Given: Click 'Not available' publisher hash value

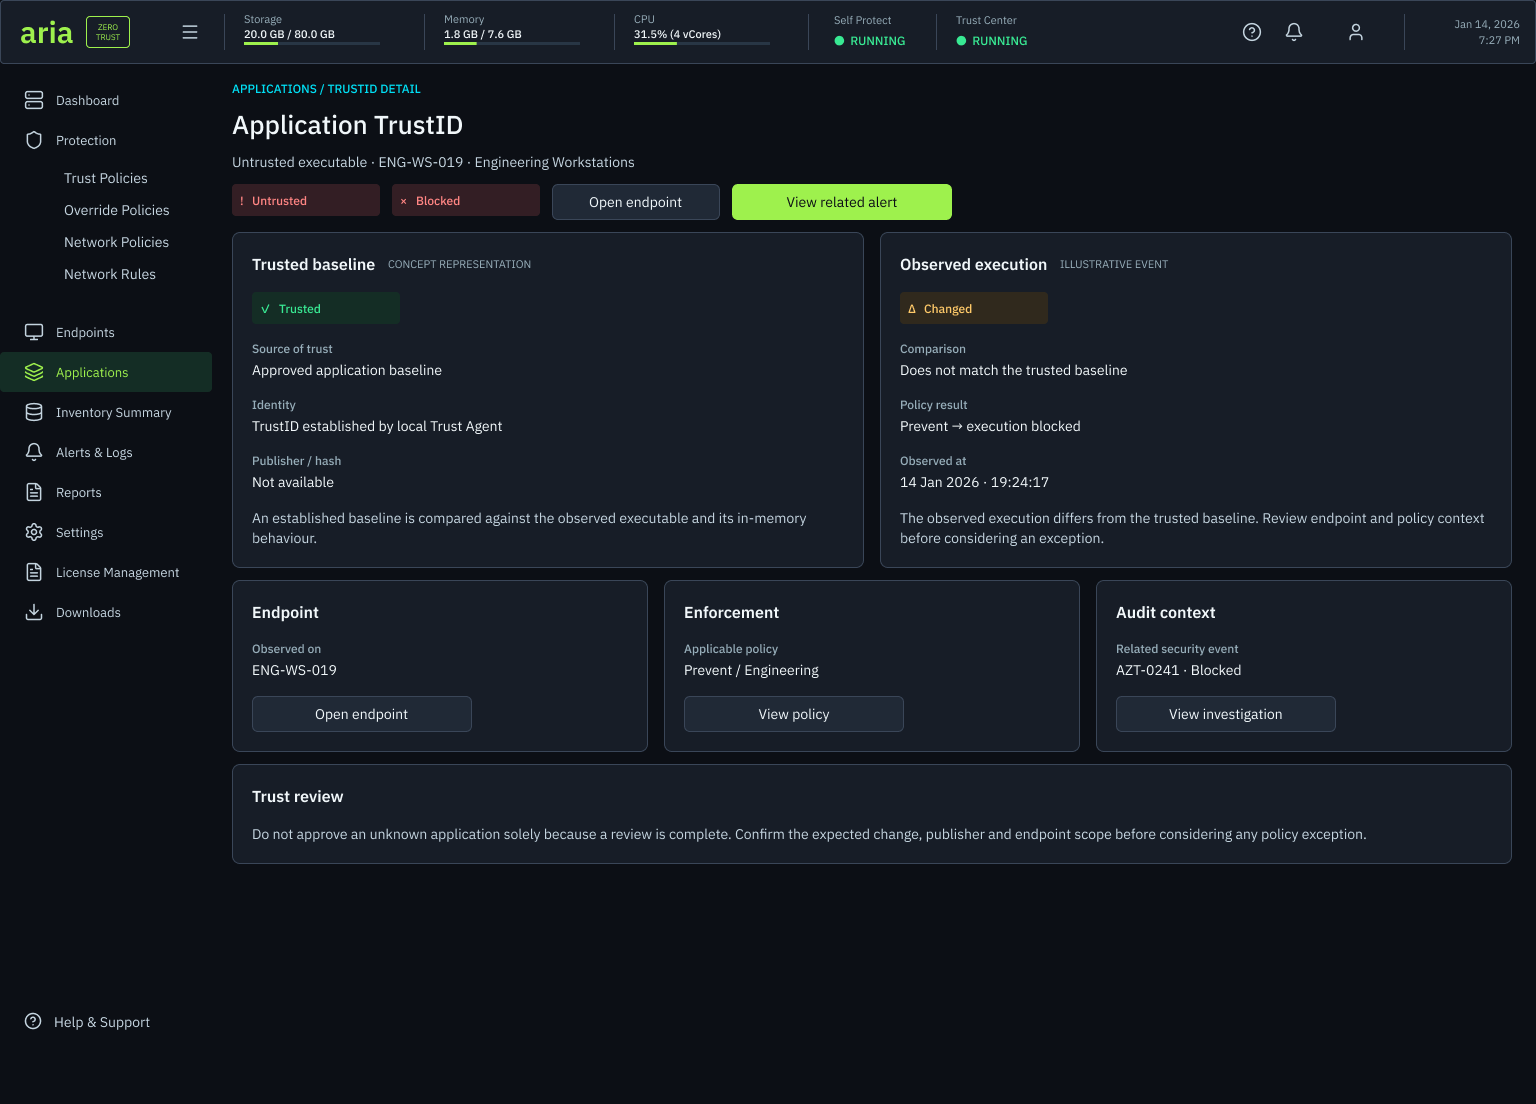Looking at the screenshot, I should 293,482.
